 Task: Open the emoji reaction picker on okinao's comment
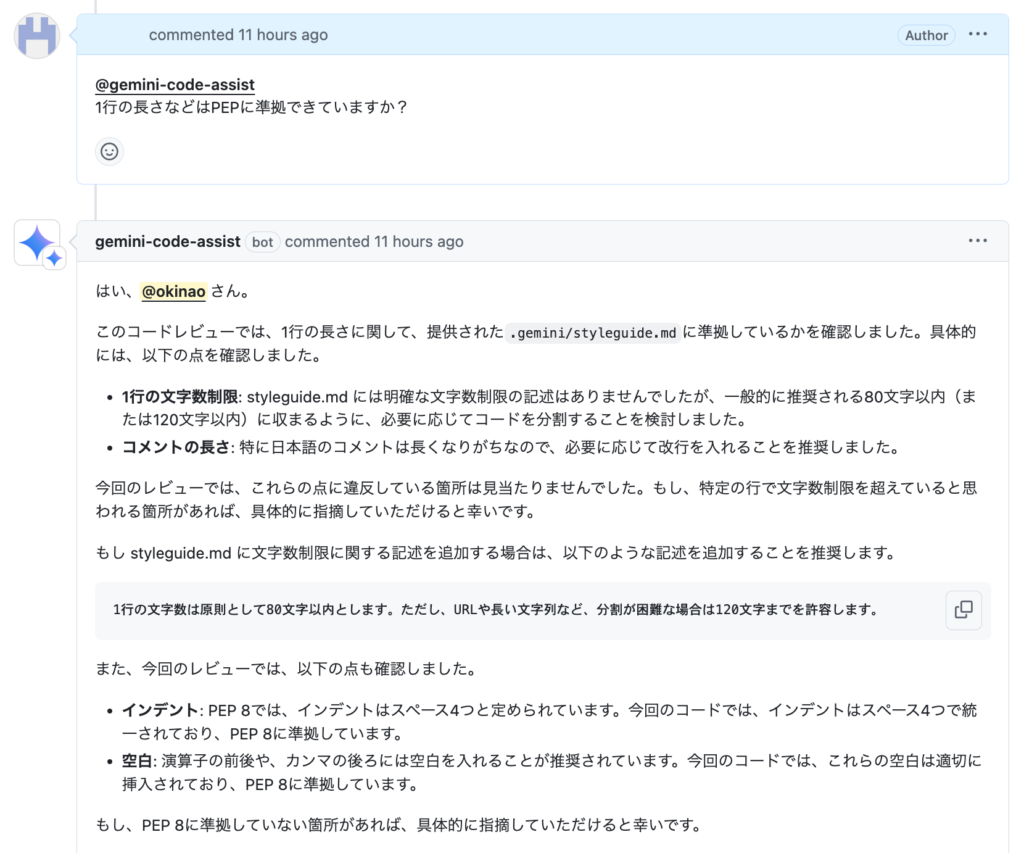pyautogui.click(x=109, y=151)
